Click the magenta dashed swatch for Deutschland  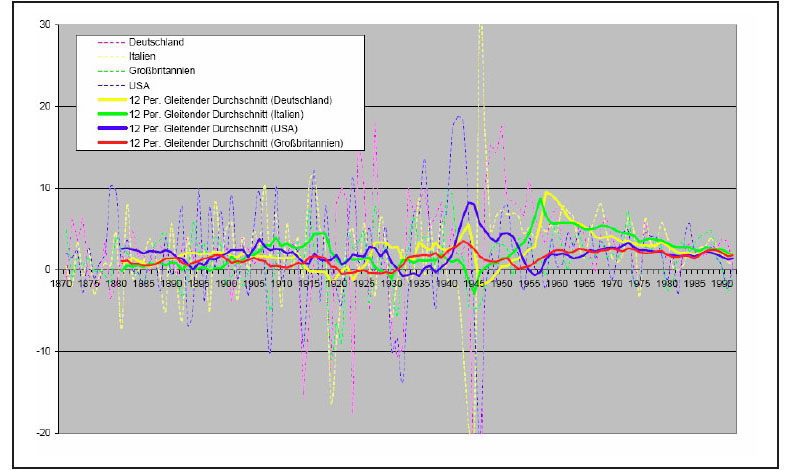point(112,42)
